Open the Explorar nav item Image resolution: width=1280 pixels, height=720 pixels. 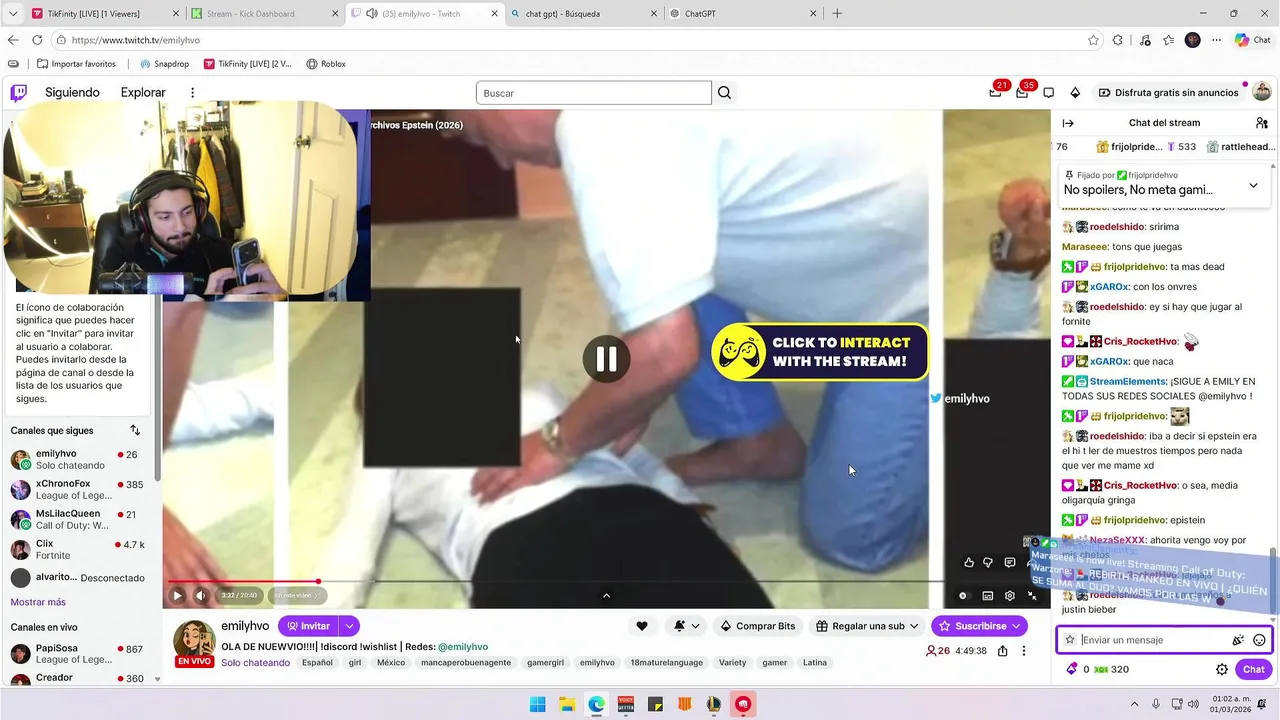143,93
